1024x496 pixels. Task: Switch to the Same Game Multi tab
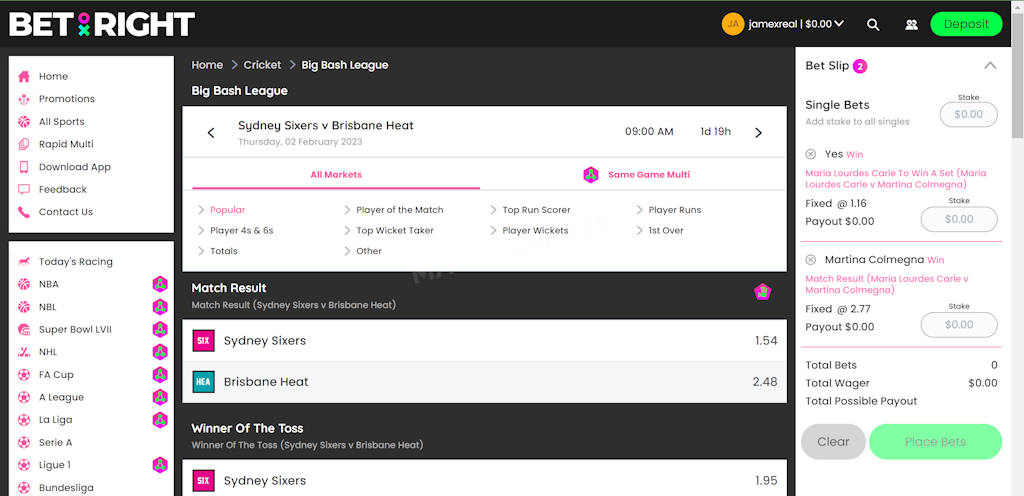(x=636, y=175)
